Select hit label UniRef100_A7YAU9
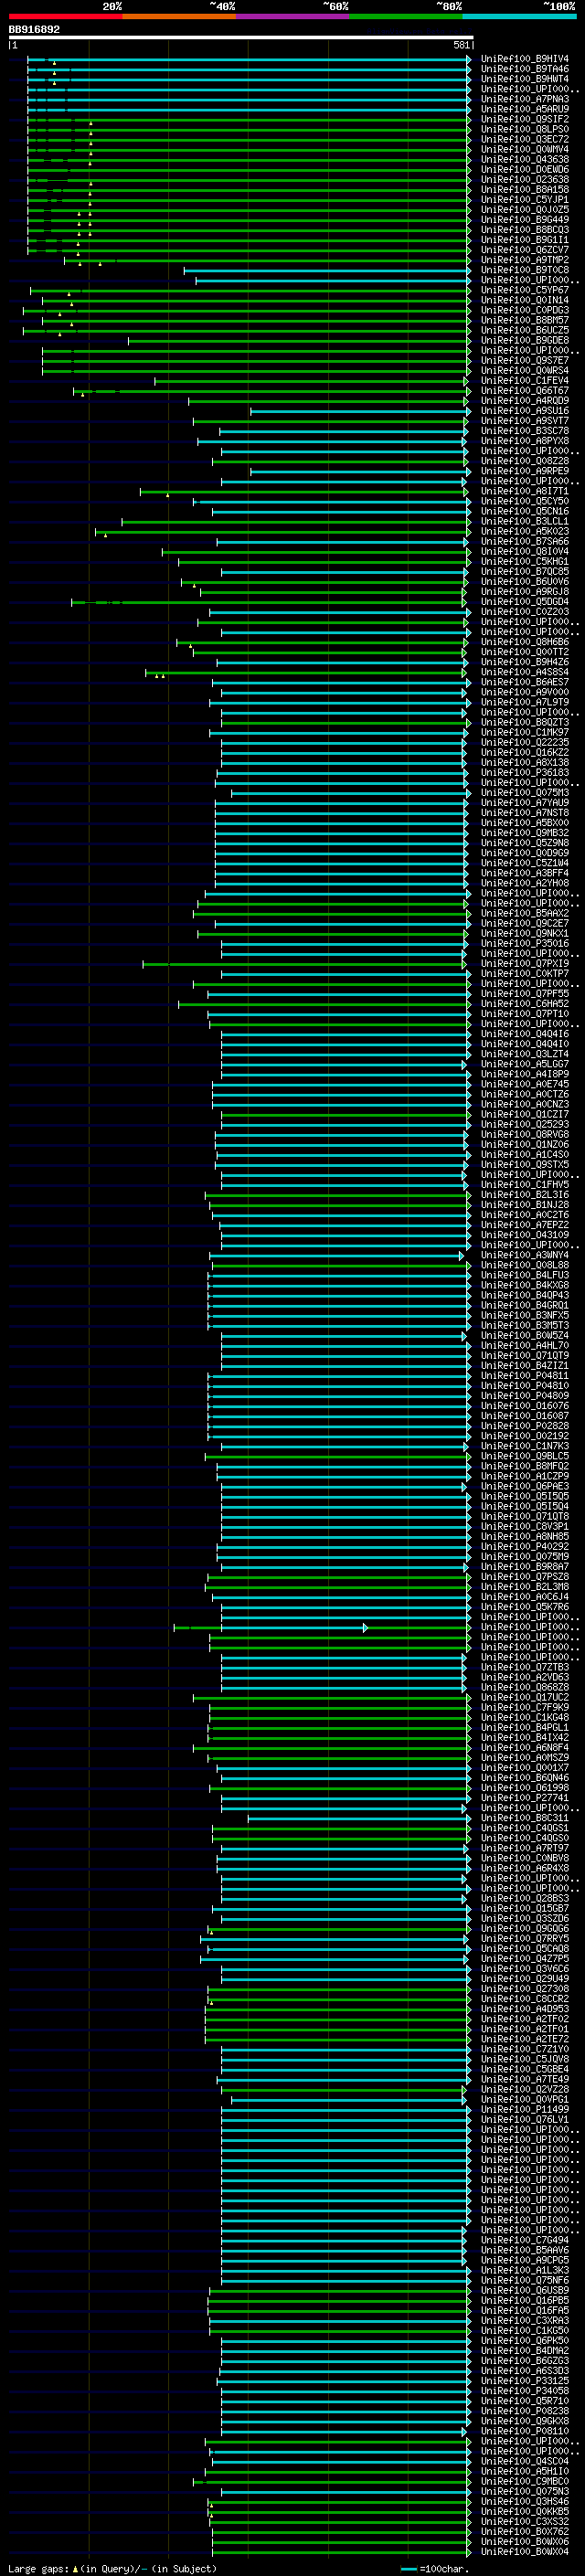This screenshot has width=585, height=2576. pos(524,803)
